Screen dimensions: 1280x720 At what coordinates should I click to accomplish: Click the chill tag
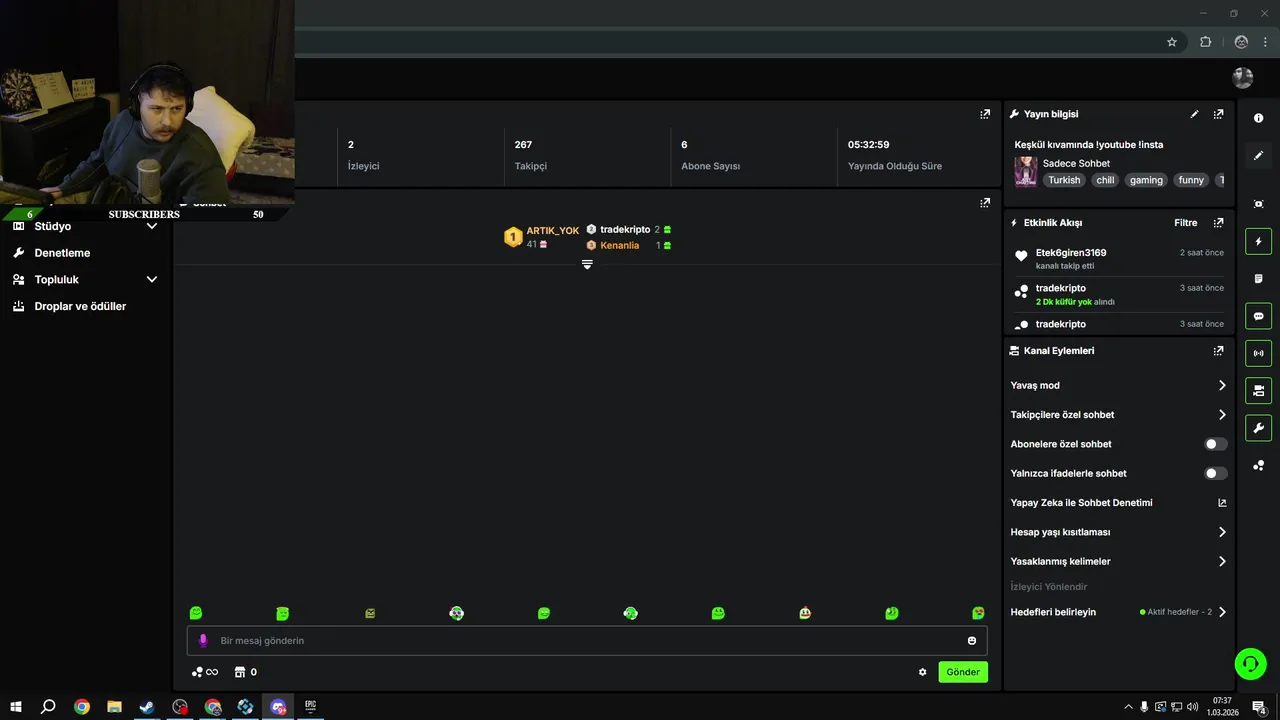pyautogui.click(x=1105, y=180)
